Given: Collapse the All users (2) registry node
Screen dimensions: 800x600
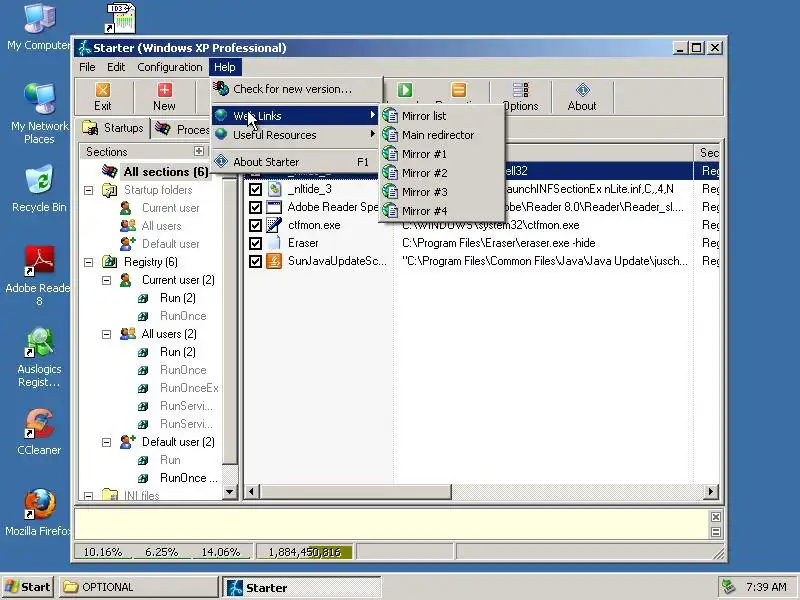Looking at the screenshot, I should coord(106,334).
